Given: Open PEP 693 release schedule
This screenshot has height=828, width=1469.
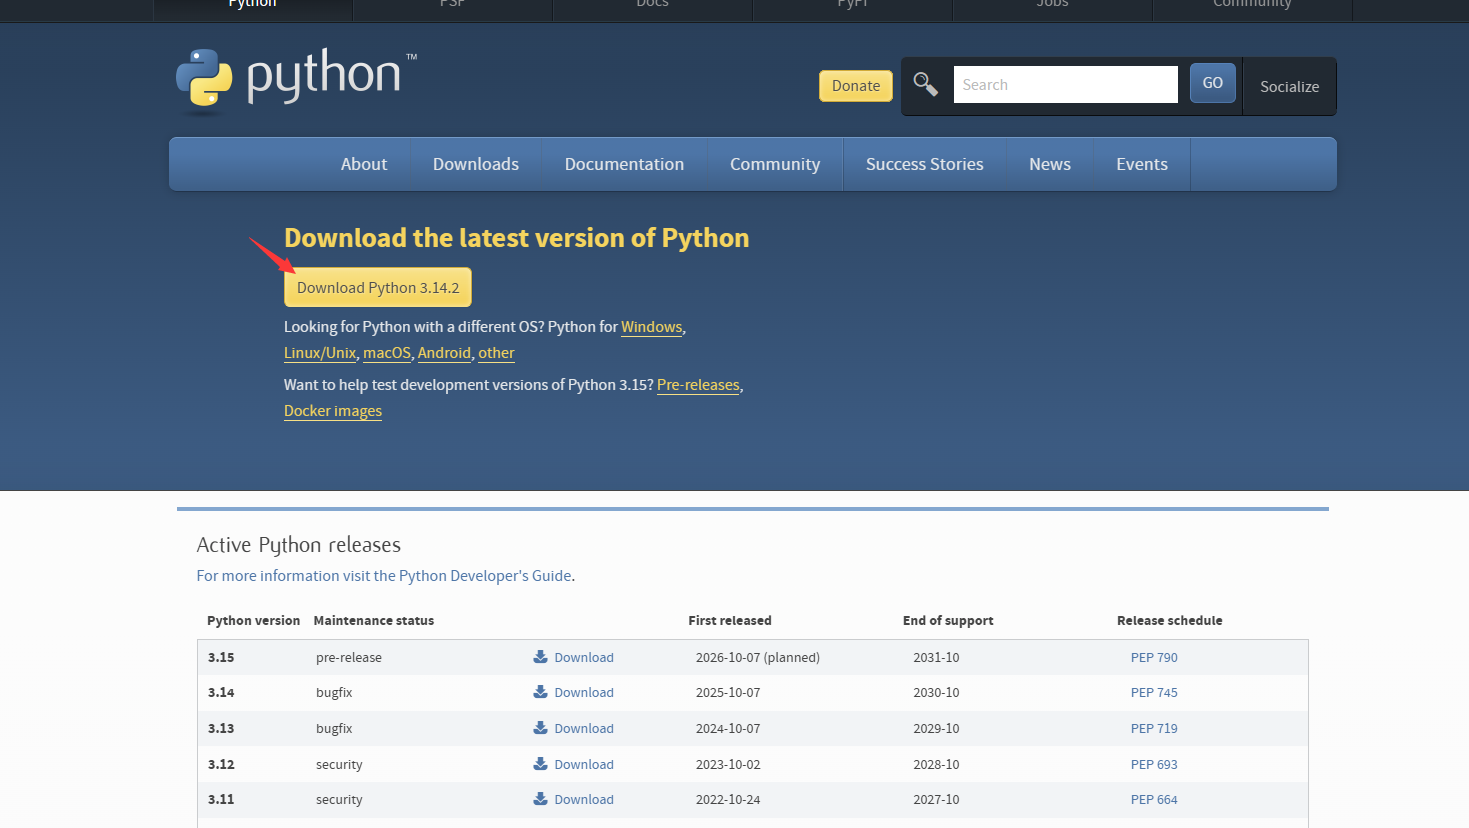Looking at the screenshot, I should point(1154,764).
